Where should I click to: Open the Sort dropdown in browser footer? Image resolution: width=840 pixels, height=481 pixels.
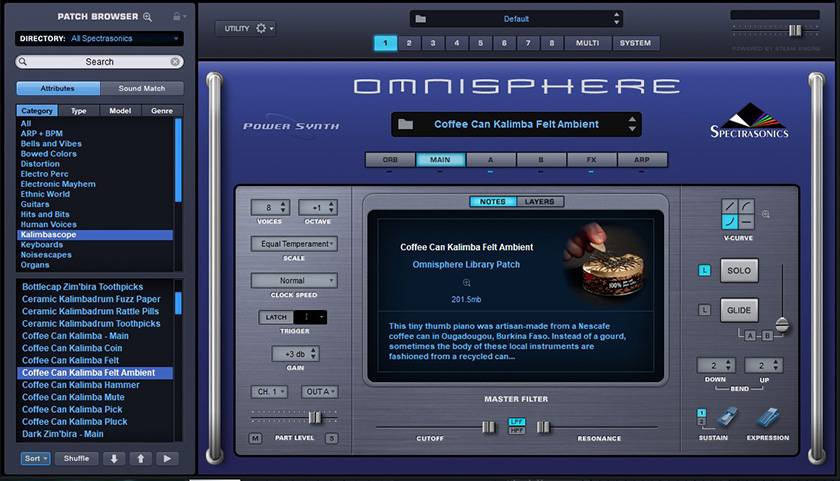click(35, 459)
